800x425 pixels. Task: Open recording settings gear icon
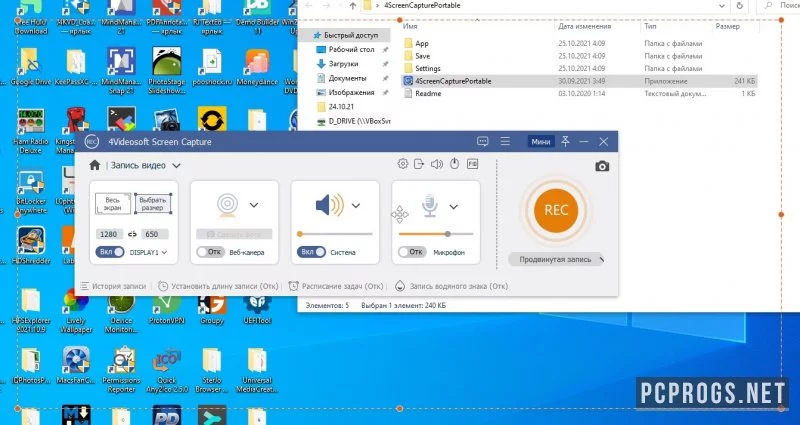pos(403,164)
